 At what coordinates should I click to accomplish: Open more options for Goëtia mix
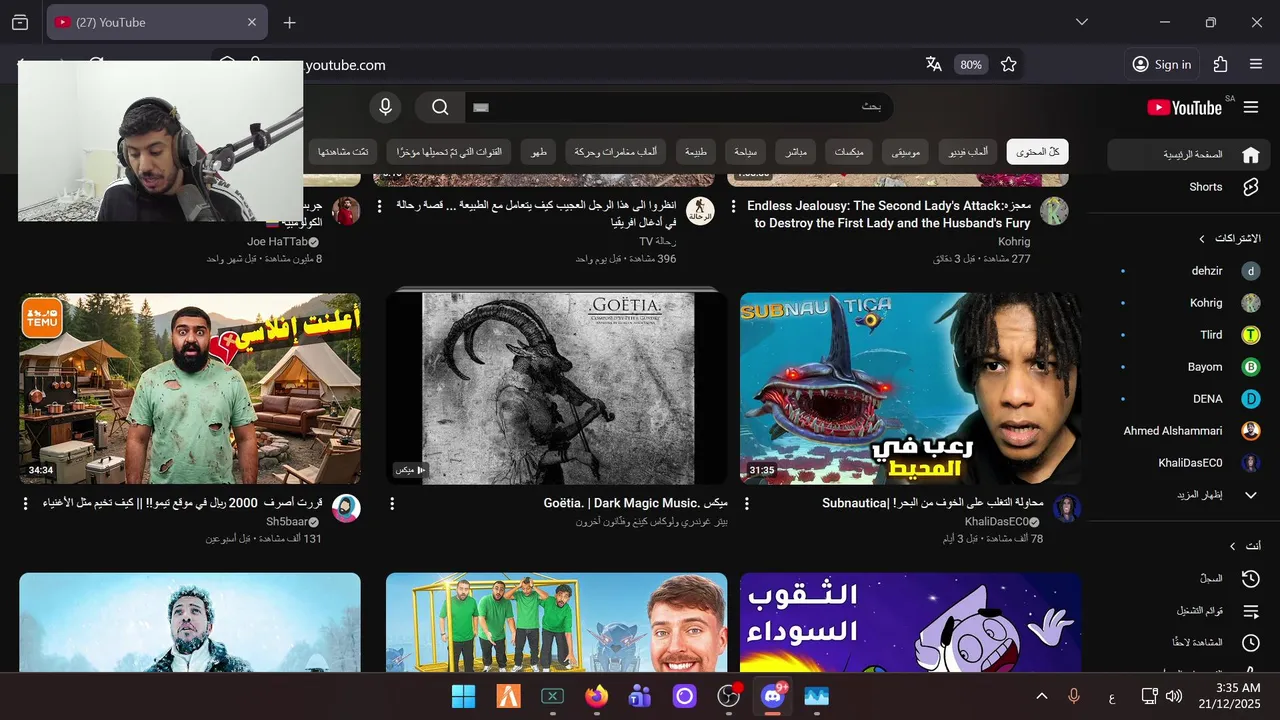point(392,503)
